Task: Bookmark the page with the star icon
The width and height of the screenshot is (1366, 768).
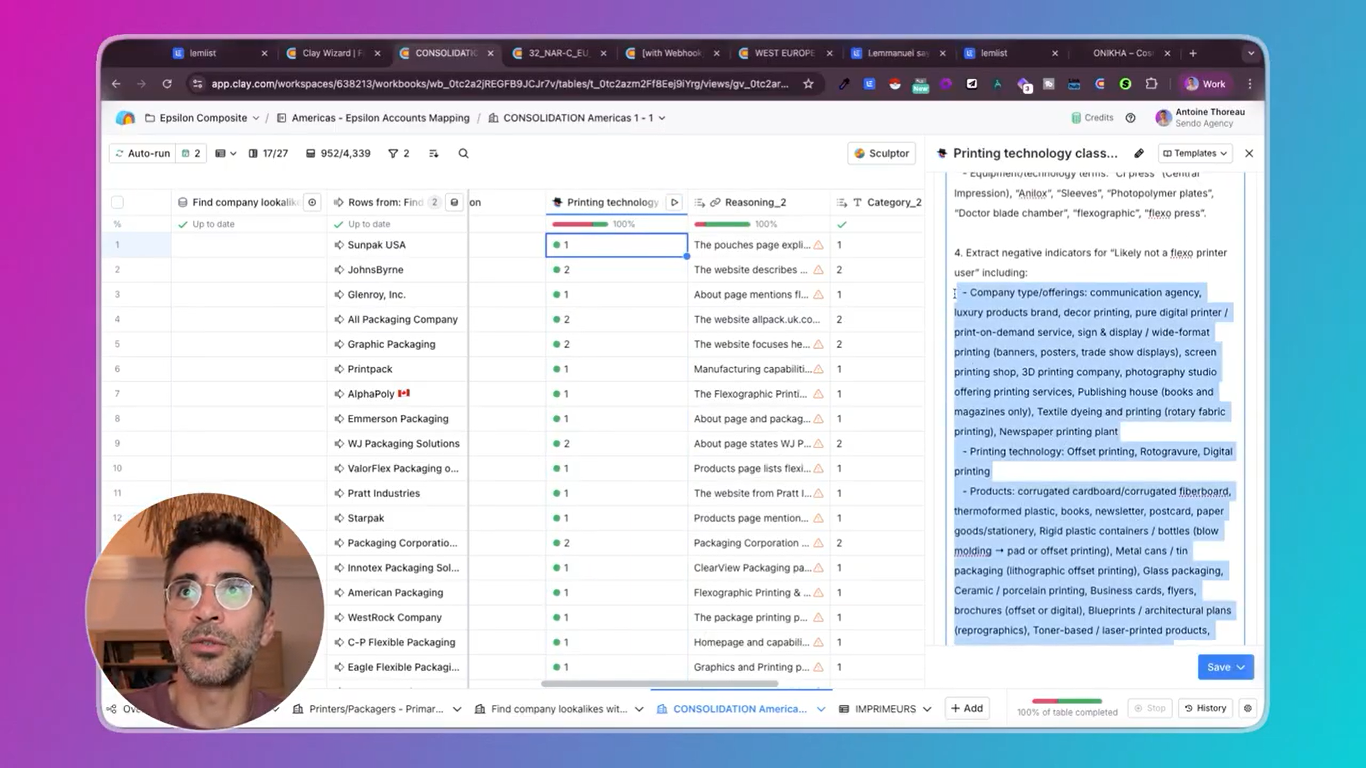Action: (808, 84)
